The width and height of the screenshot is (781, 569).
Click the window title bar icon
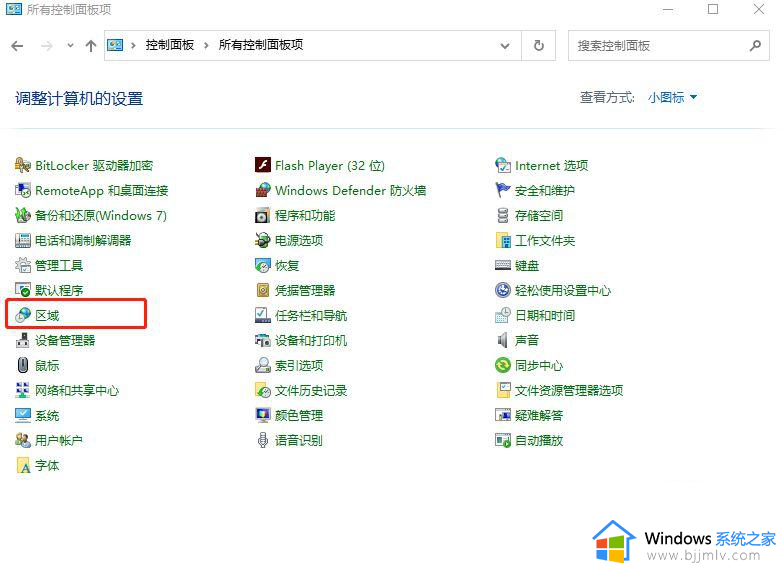[13, 9]
